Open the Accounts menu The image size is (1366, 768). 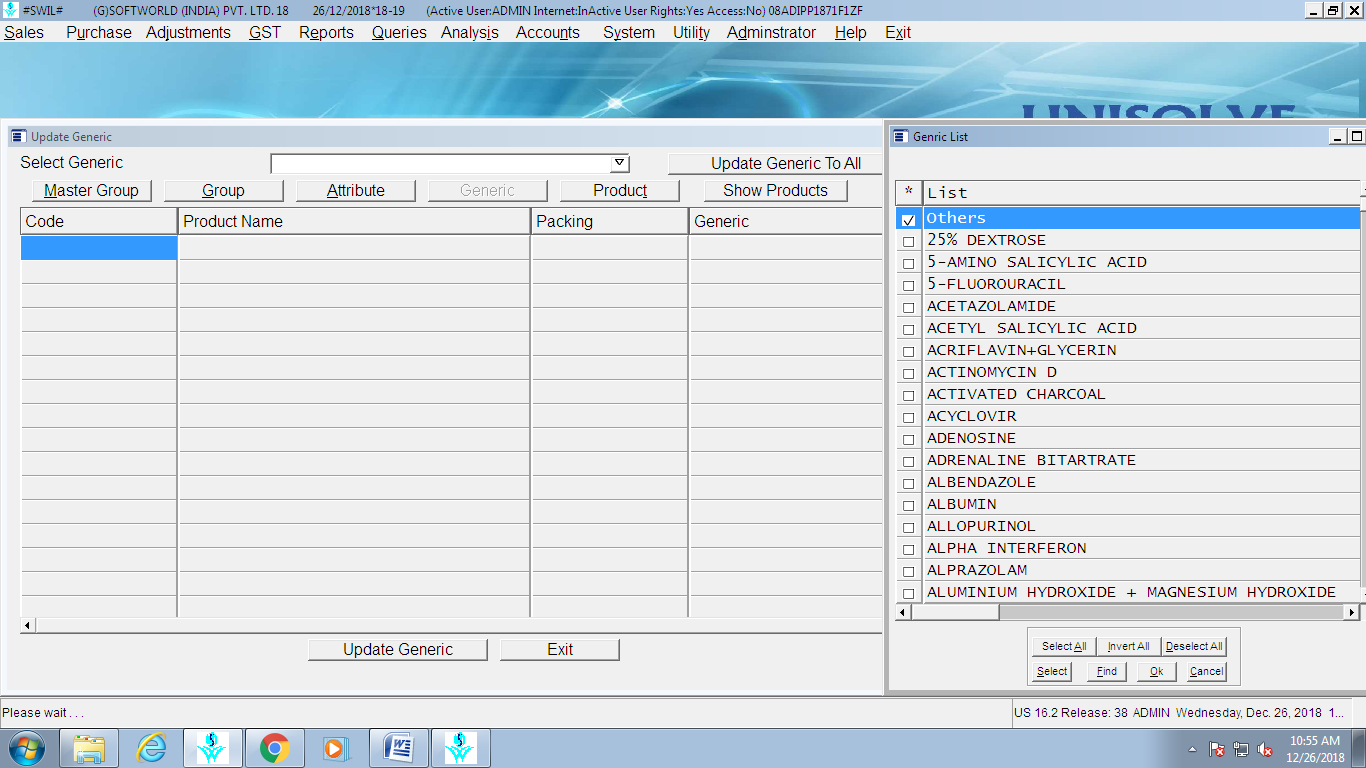(547, 32)
